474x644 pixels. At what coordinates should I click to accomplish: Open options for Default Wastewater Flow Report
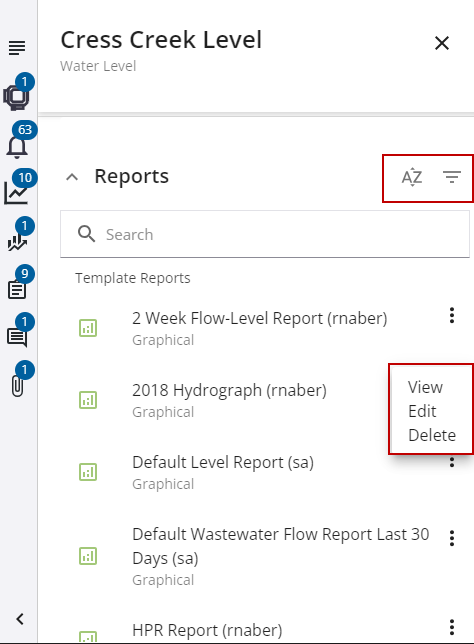[452, 538]
